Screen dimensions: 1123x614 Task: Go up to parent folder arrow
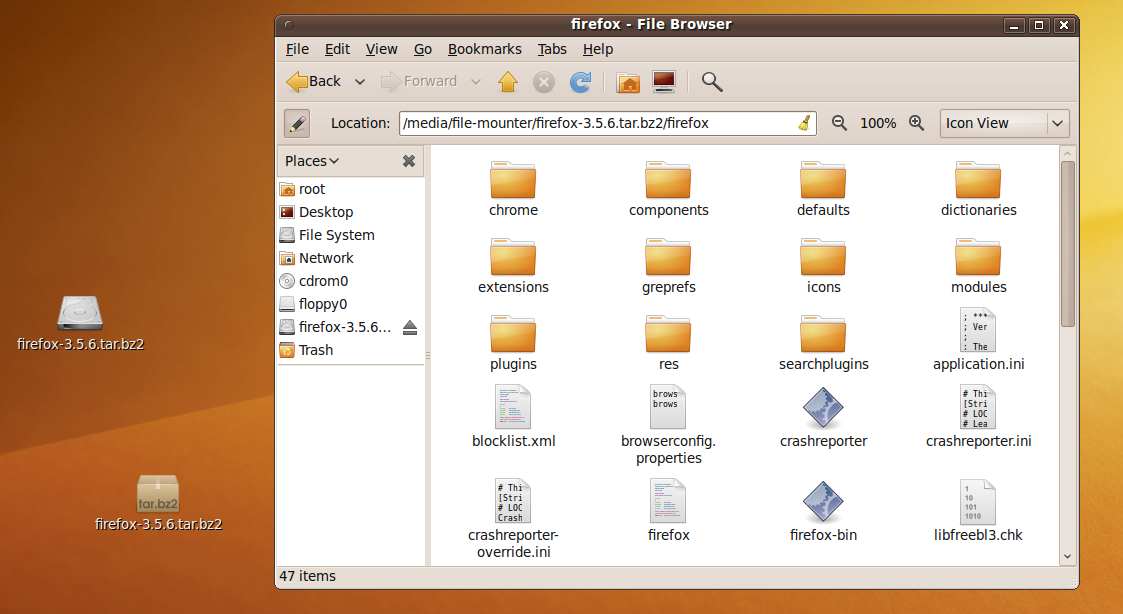508,82
